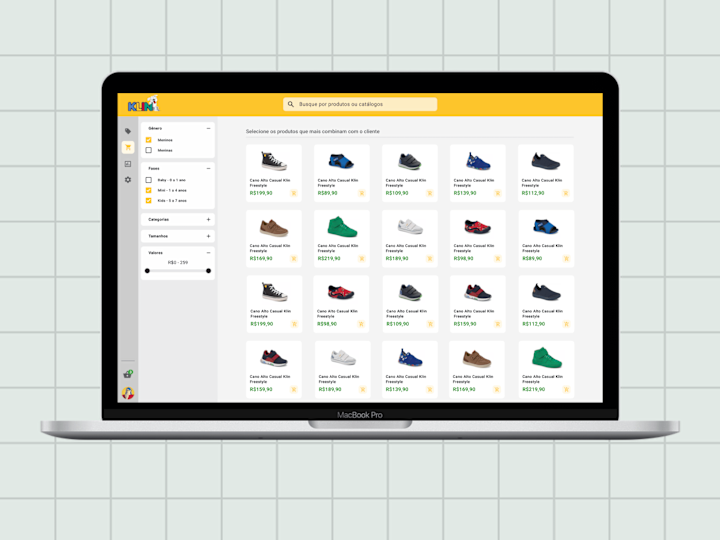The height and width of the screenshot is (540, 720).
Task: Add third-row R$159,90 red-navy sneaker to cart
Action: pyautogui.click(x=497, y=324)
